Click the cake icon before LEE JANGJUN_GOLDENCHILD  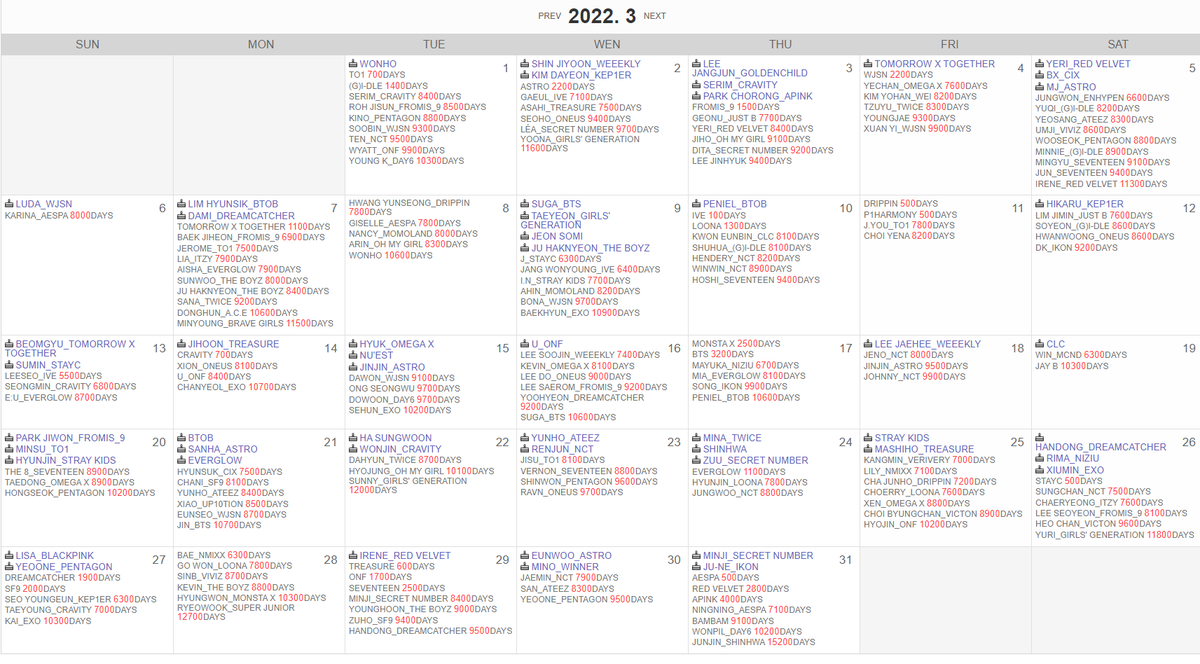(x=697, y=64)
